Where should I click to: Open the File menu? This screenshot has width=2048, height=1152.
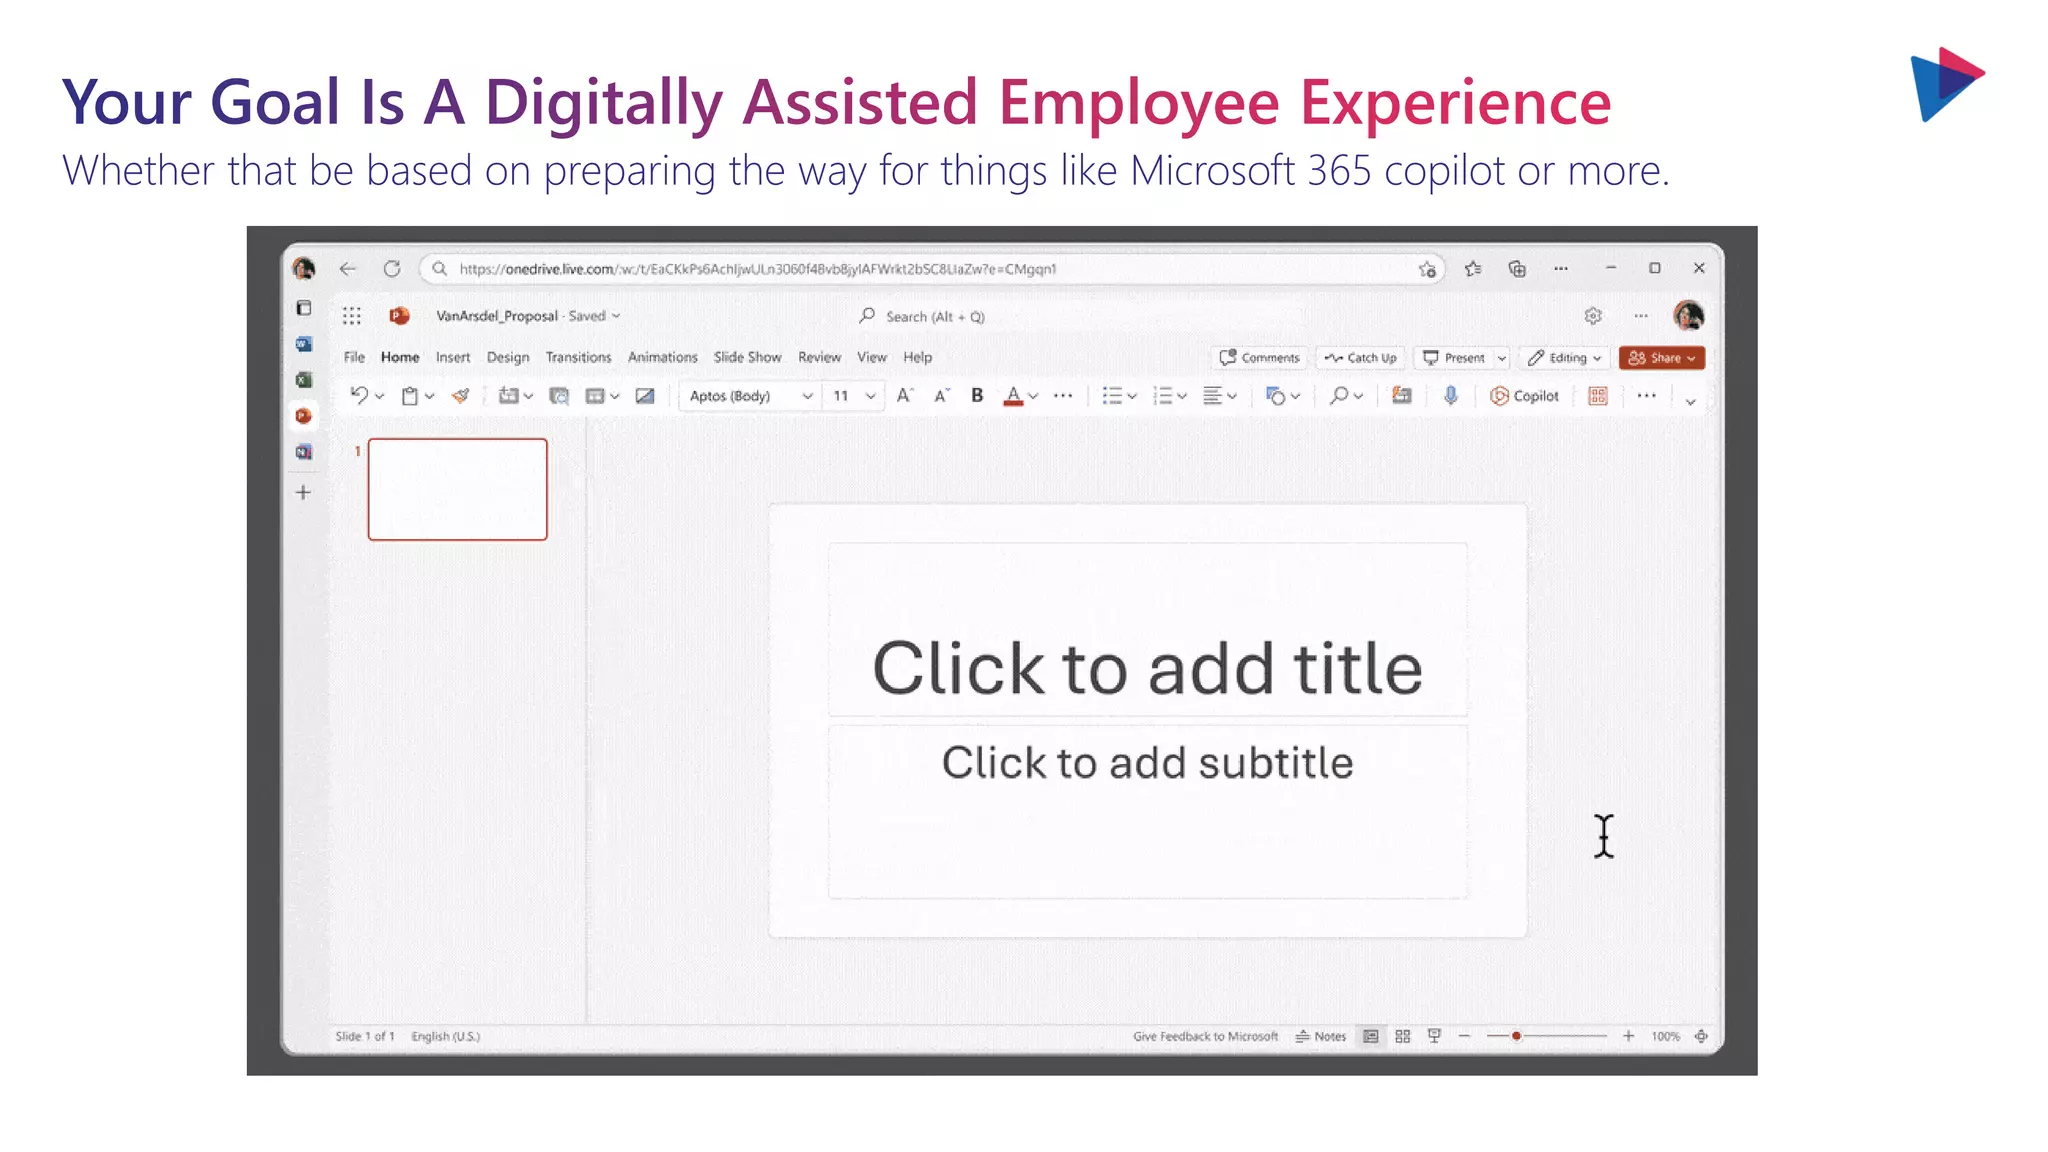354,357
